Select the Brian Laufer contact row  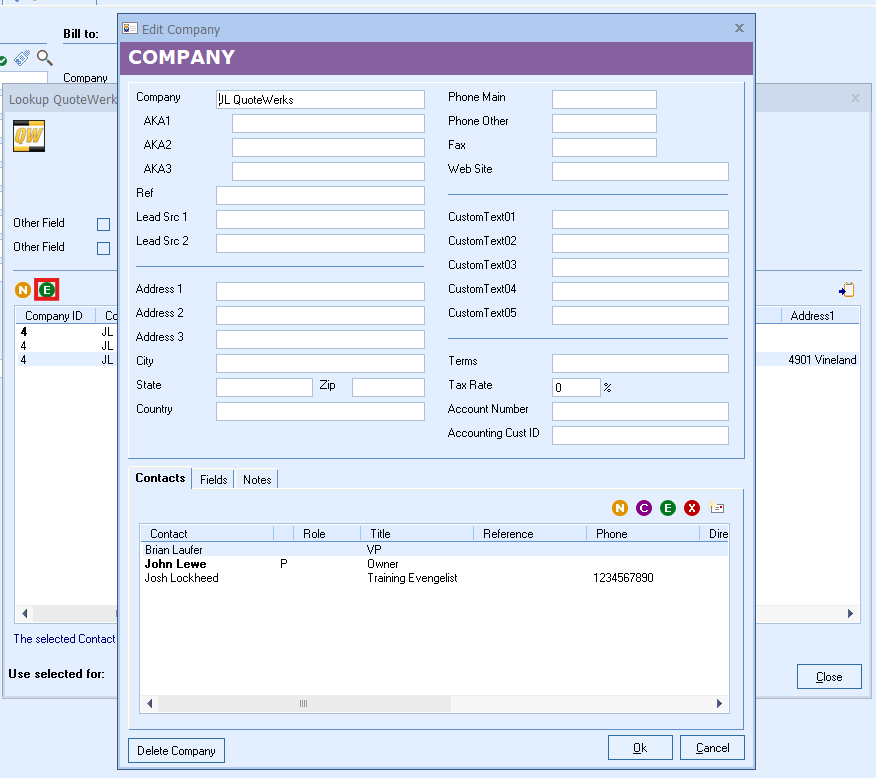click(434, 550)
